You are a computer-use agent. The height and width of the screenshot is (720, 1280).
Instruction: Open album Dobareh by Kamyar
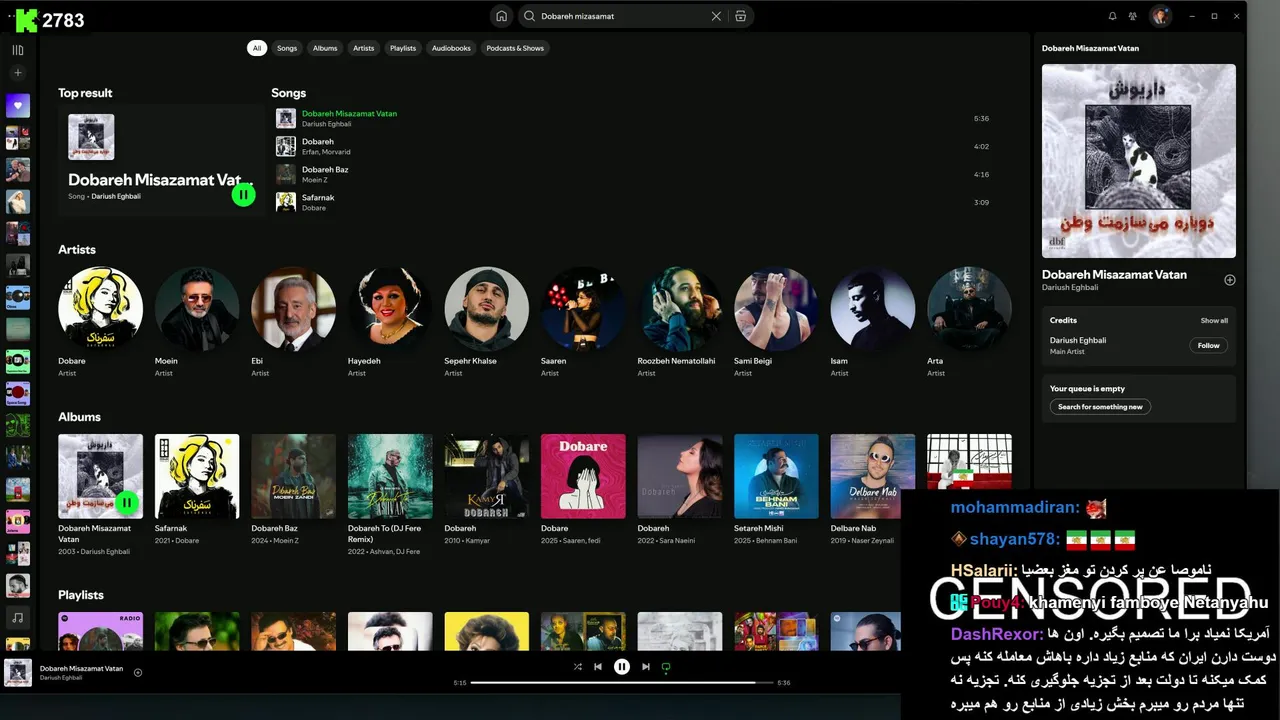[x=486, y=476]
